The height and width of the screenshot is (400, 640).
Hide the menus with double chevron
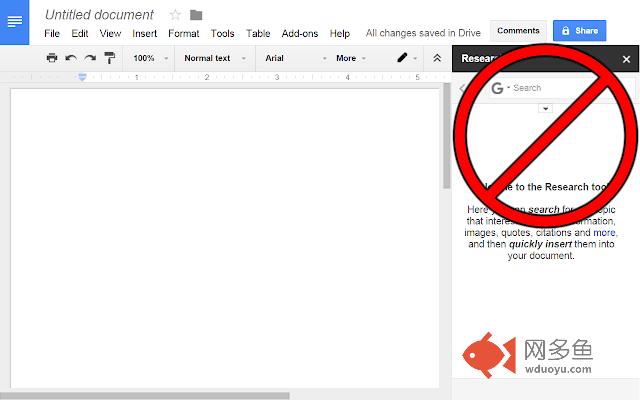437,58
